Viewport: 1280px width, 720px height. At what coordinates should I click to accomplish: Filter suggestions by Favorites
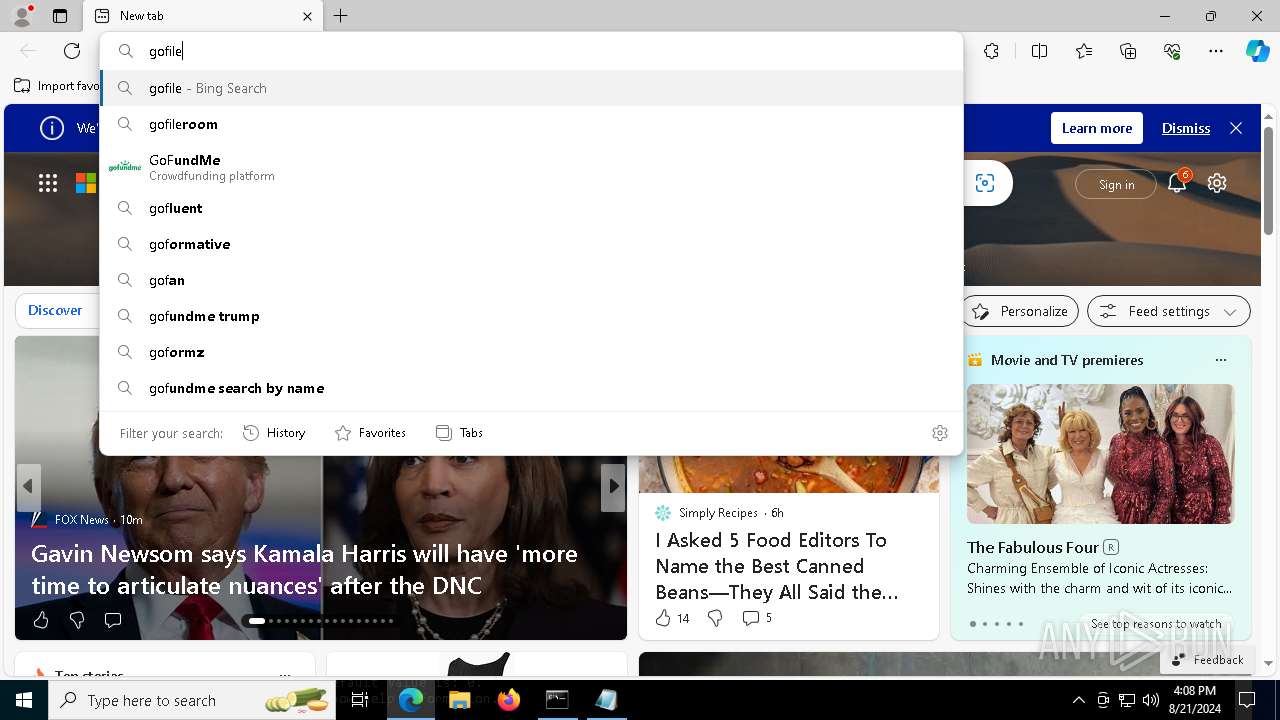coord(370,433)
